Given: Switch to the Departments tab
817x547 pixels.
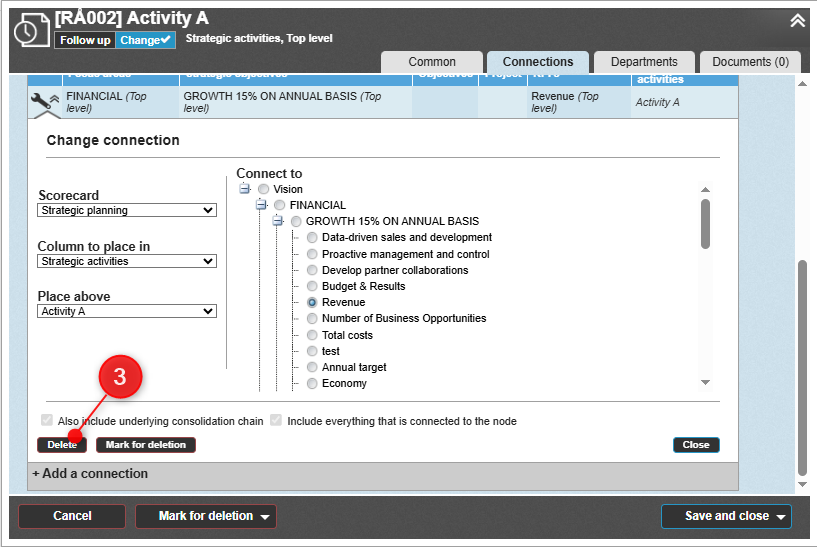Looking at the screenshot, I should (x=644, y=62).
